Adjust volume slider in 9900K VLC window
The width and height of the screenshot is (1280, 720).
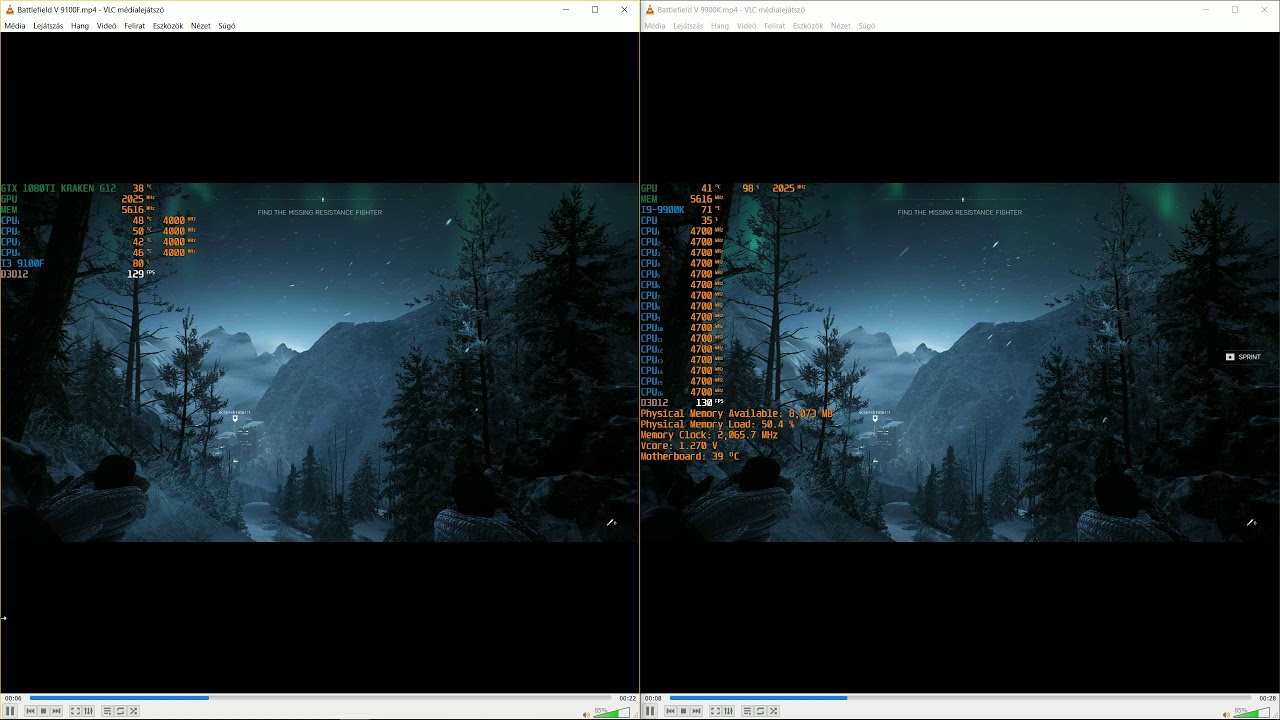[1252, 712]
